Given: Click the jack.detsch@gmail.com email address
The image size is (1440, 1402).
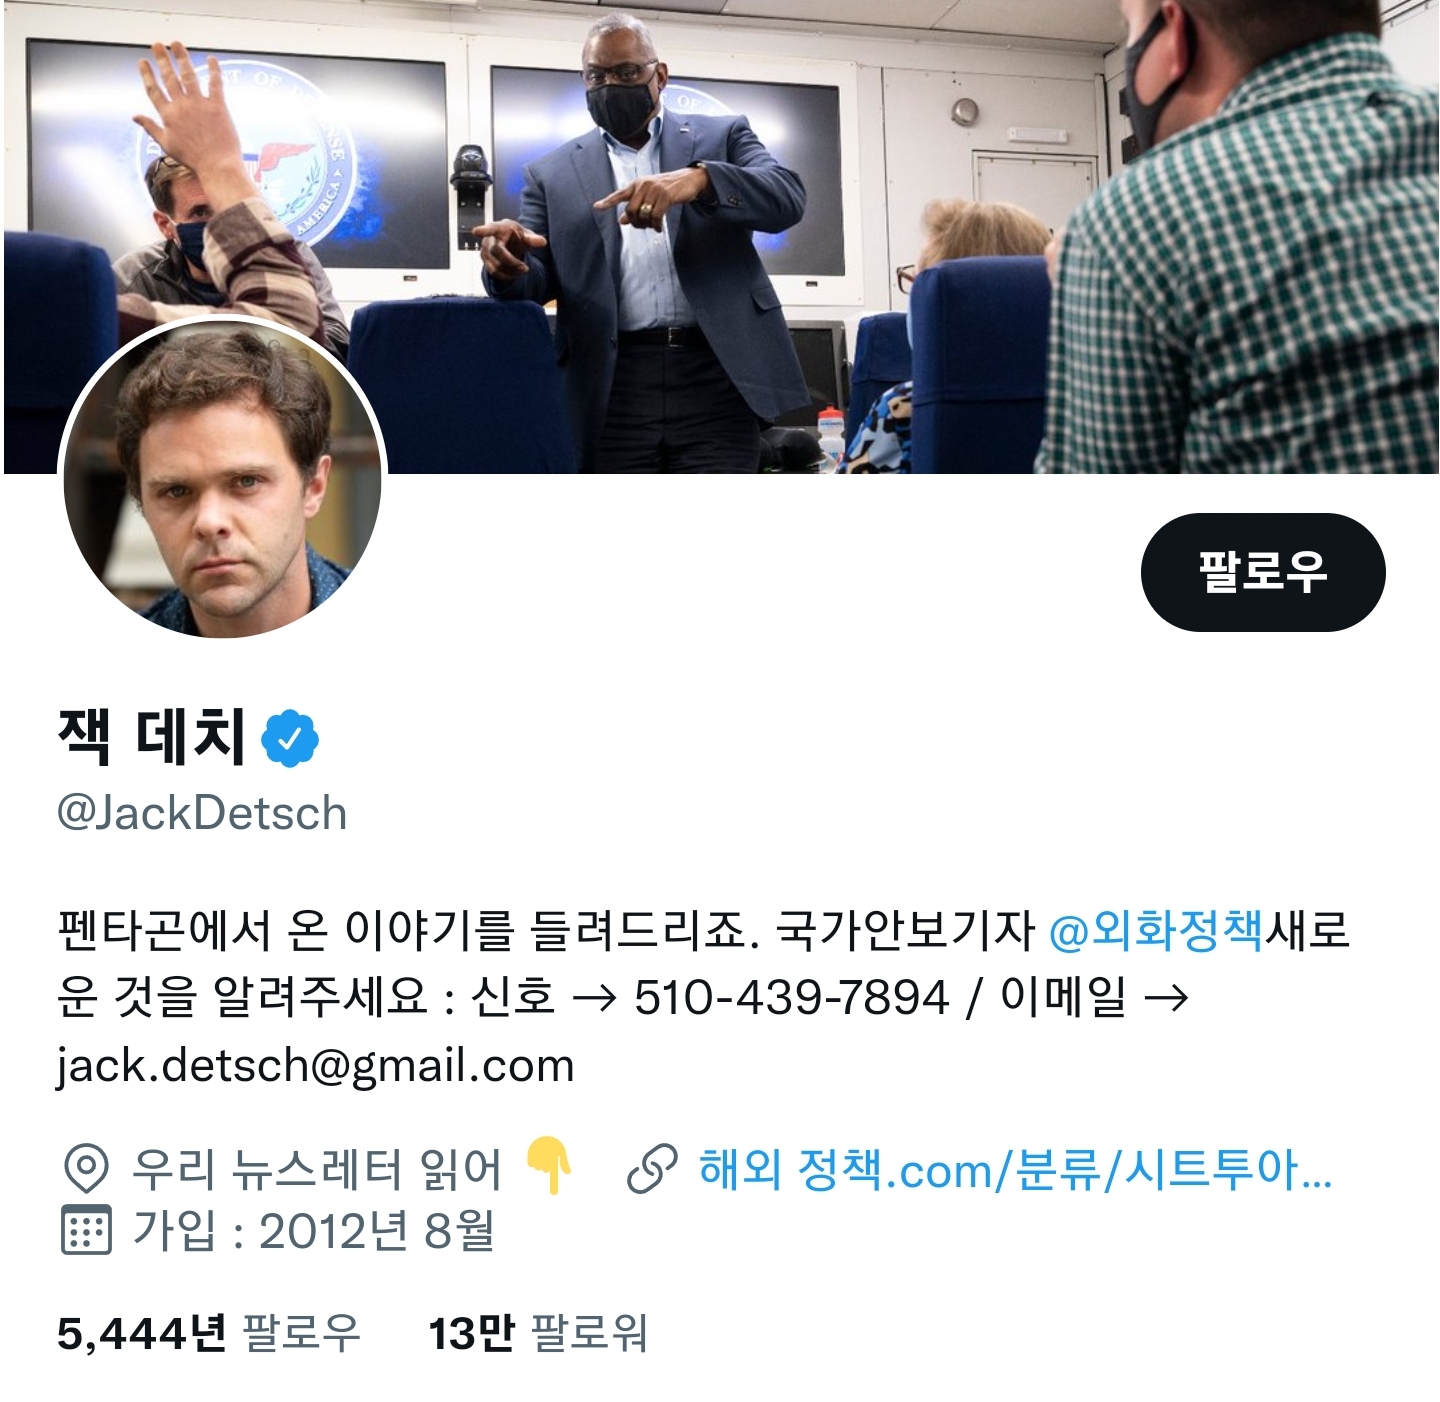Looking at the screenshot, I should coord(316,1065).
